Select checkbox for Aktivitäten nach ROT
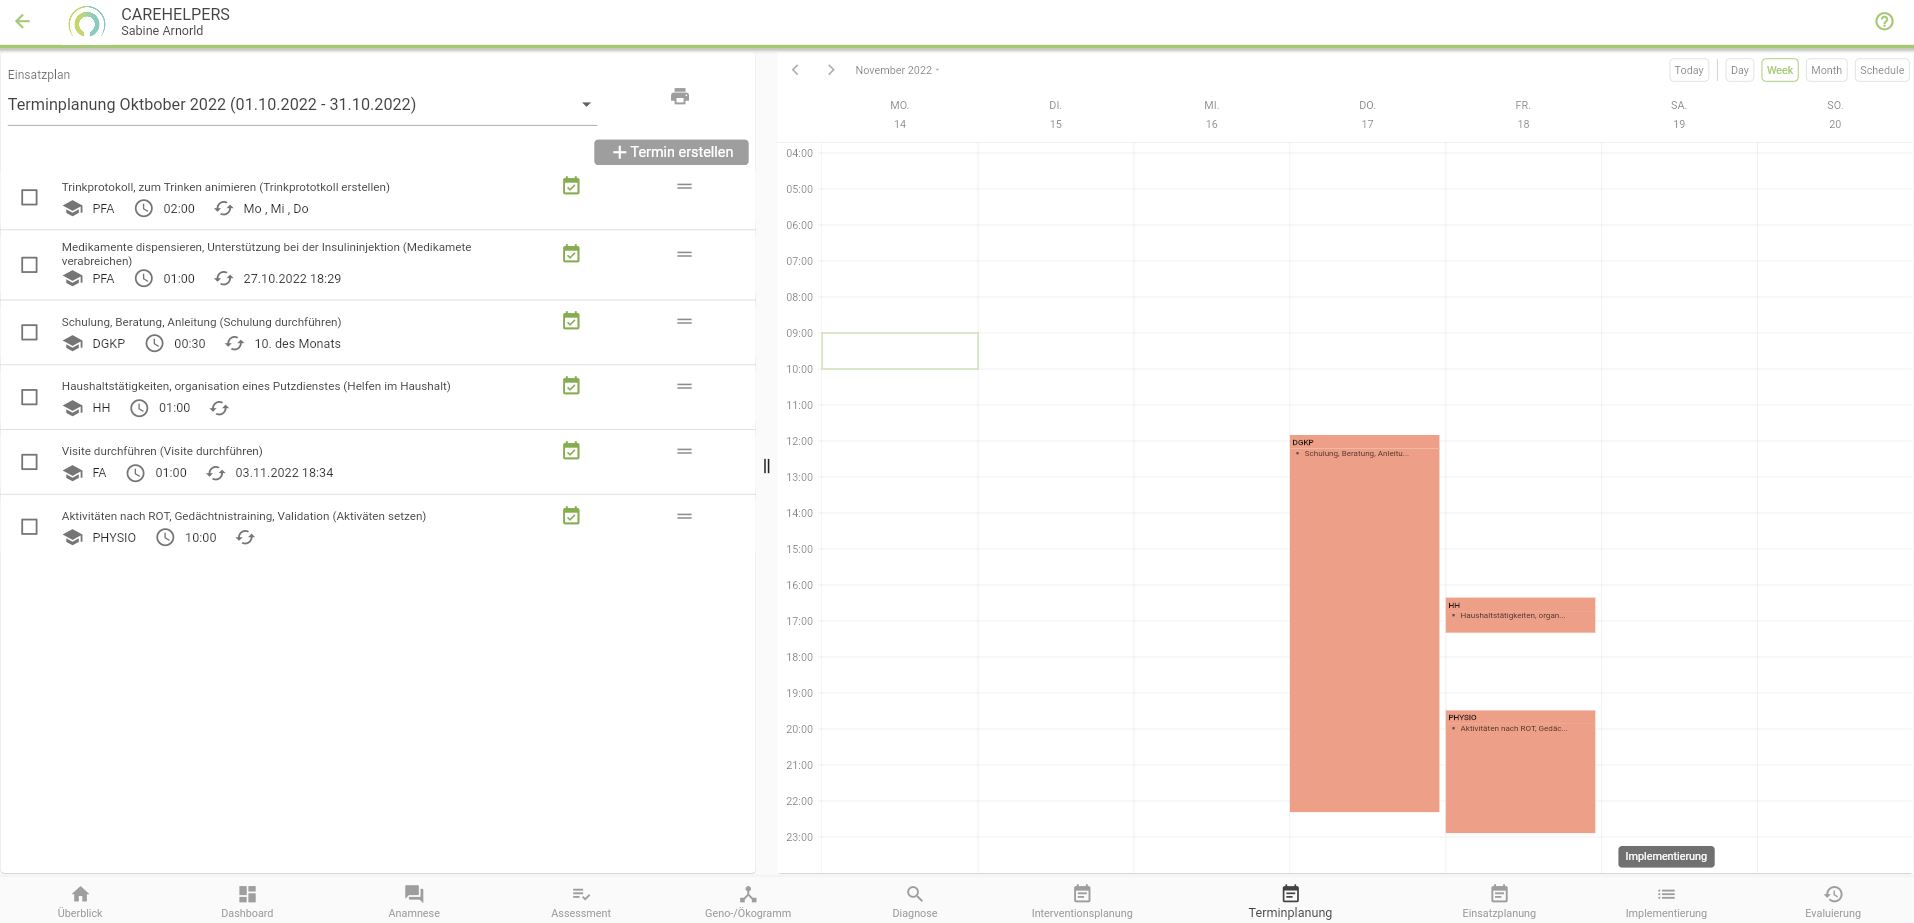1914x923 pixels. point(30,527)
